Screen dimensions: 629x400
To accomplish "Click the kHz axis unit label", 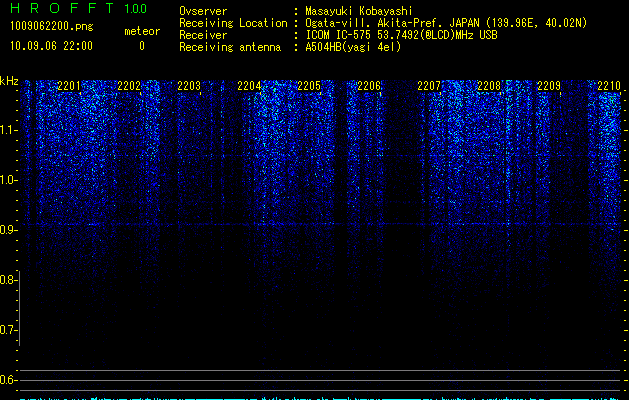I will click(x=9, y=81).
